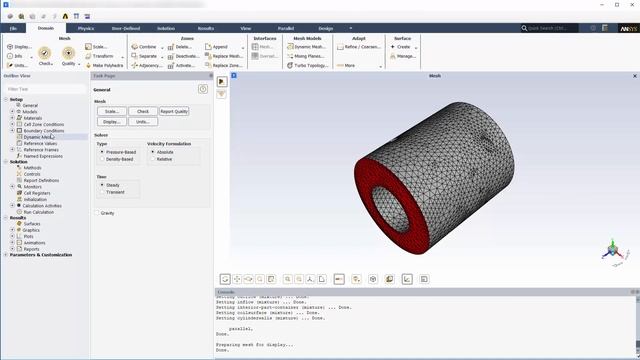
Task: Select Transient time option
Action: (113, 192)
